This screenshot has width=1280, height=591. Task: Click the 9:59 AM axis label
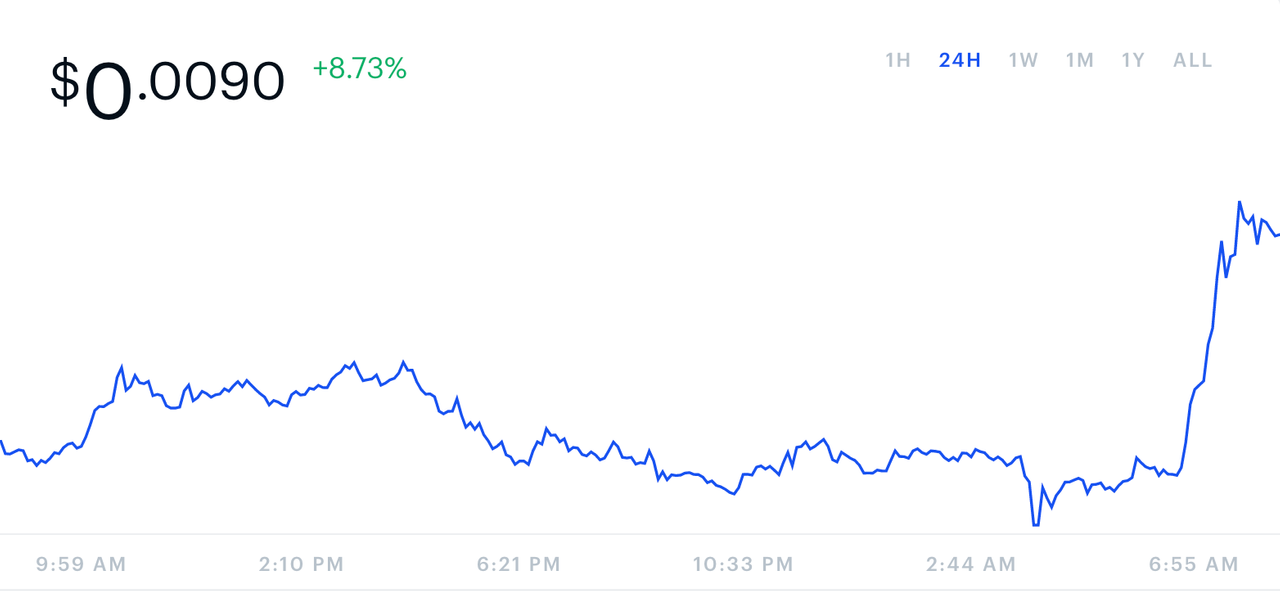81,564
